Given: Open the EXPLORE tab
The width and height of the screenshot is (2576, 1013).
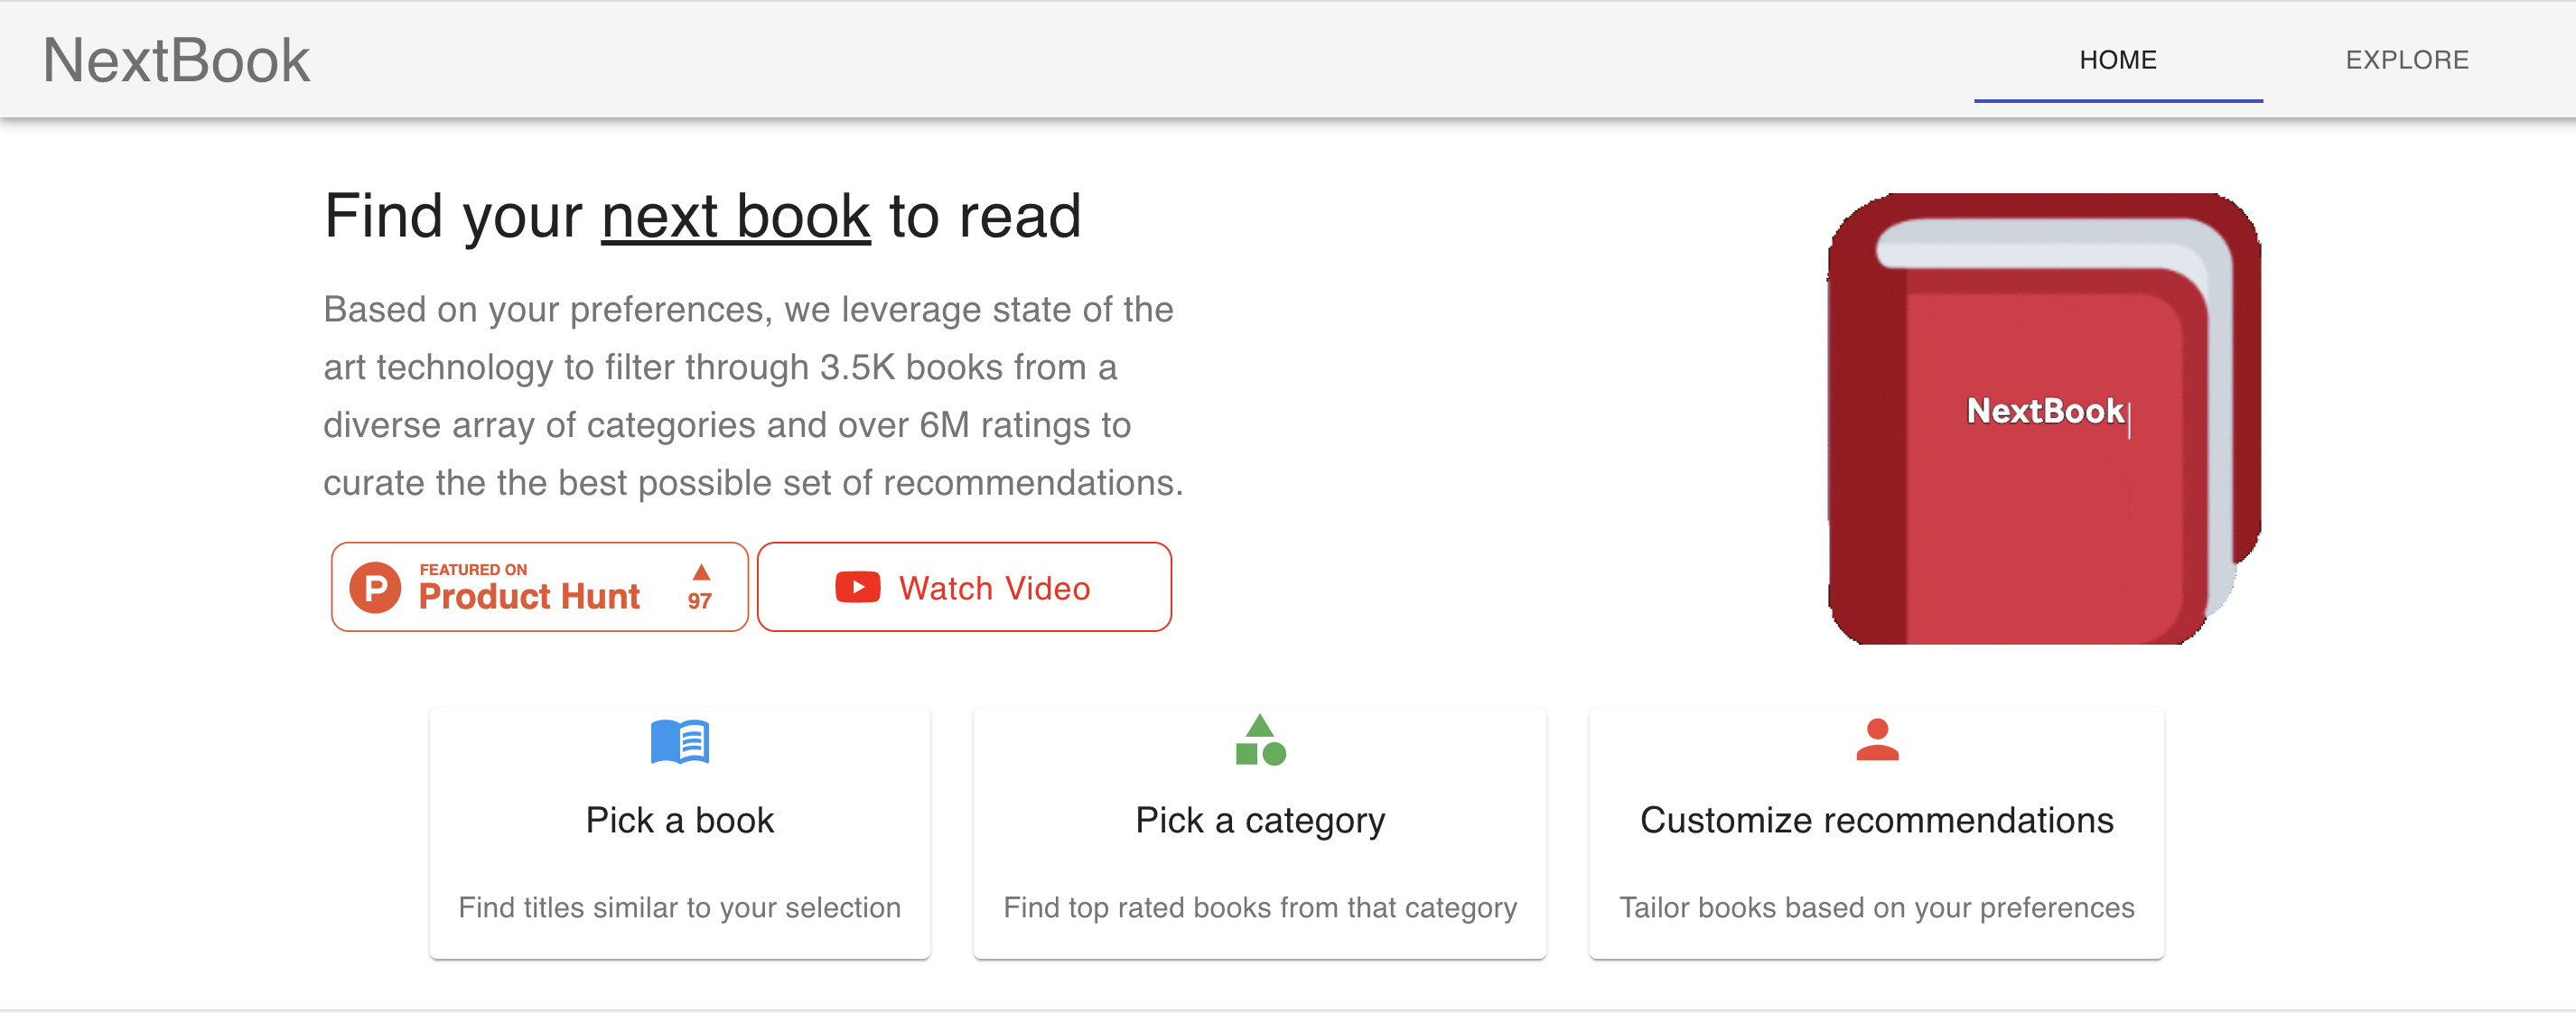Looking at the screenshot, I should 2407,60.
